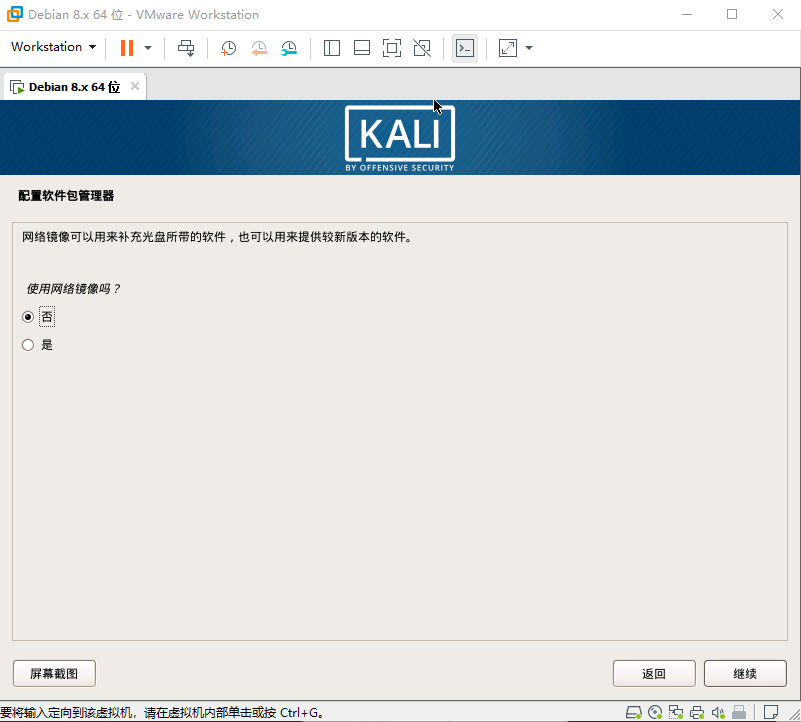Minimize the VMware Workstation window
801x722 pixels.
[x=687, y=14]
